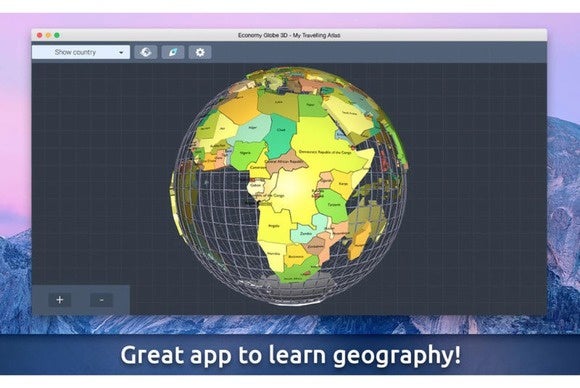Click the Nigeria label on the globe

(245, 153)
